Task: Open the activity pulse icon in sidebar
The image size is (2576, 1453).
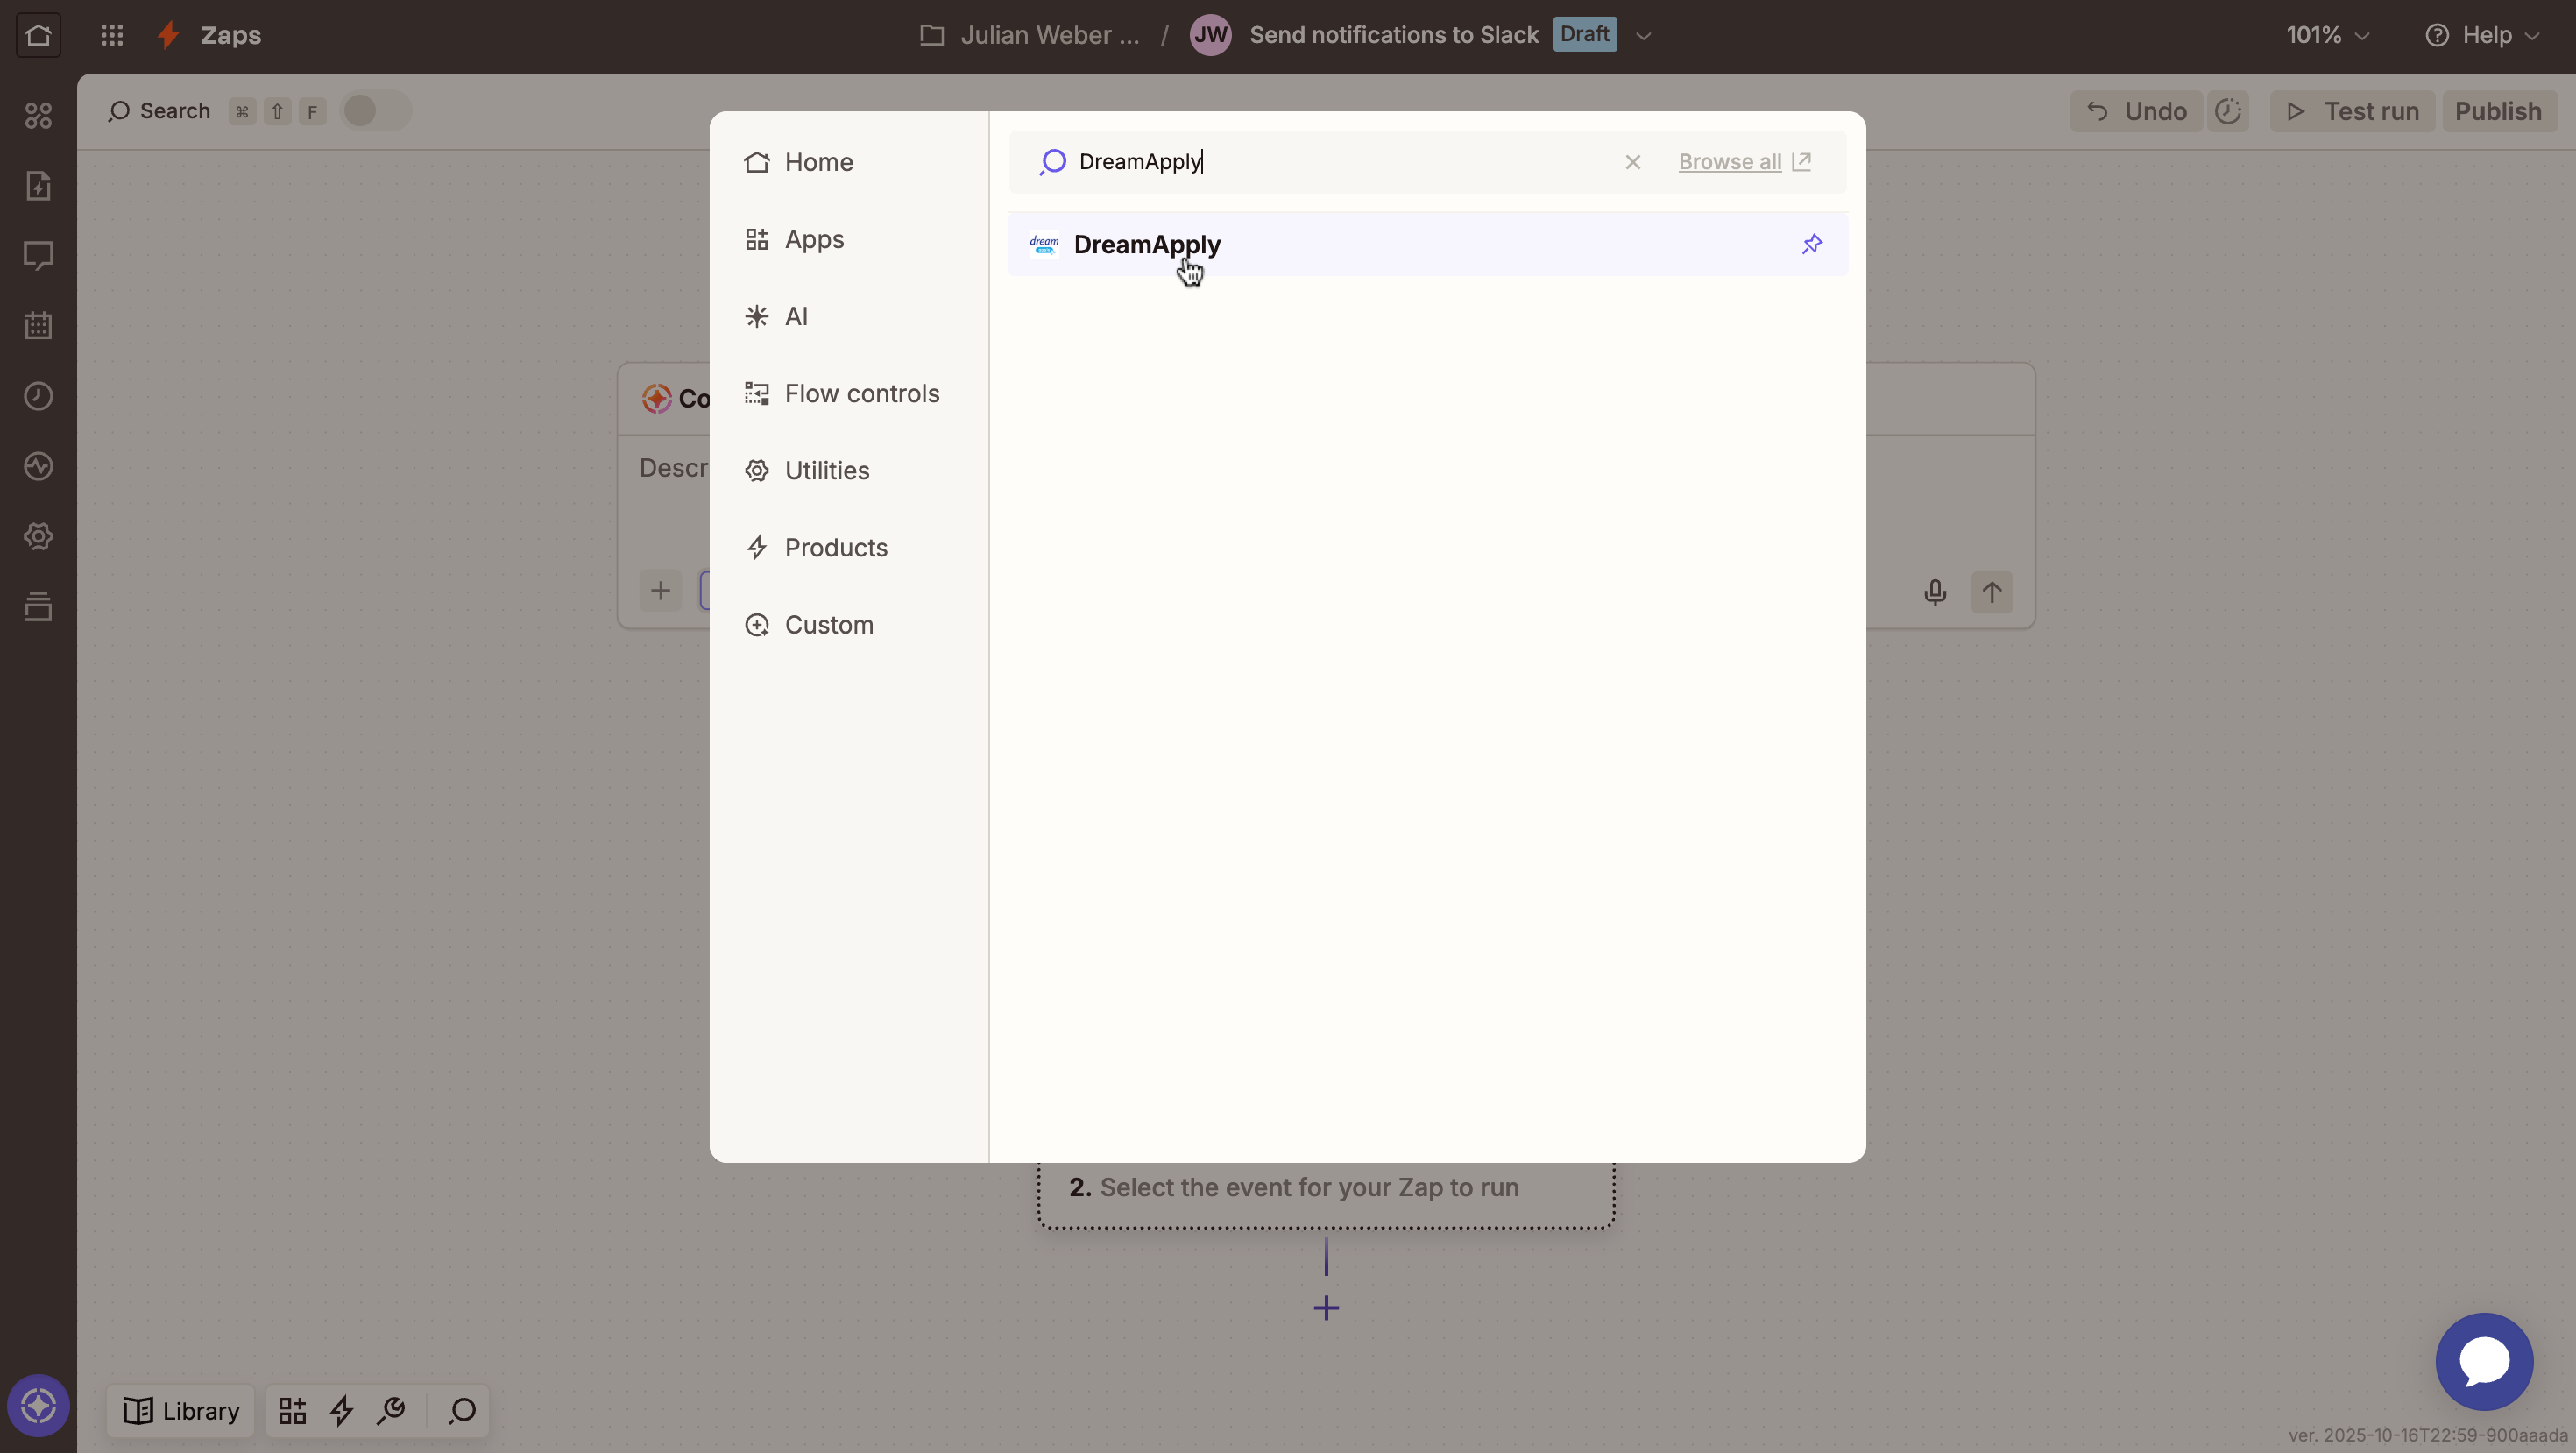Action: (x=38, y=466)
